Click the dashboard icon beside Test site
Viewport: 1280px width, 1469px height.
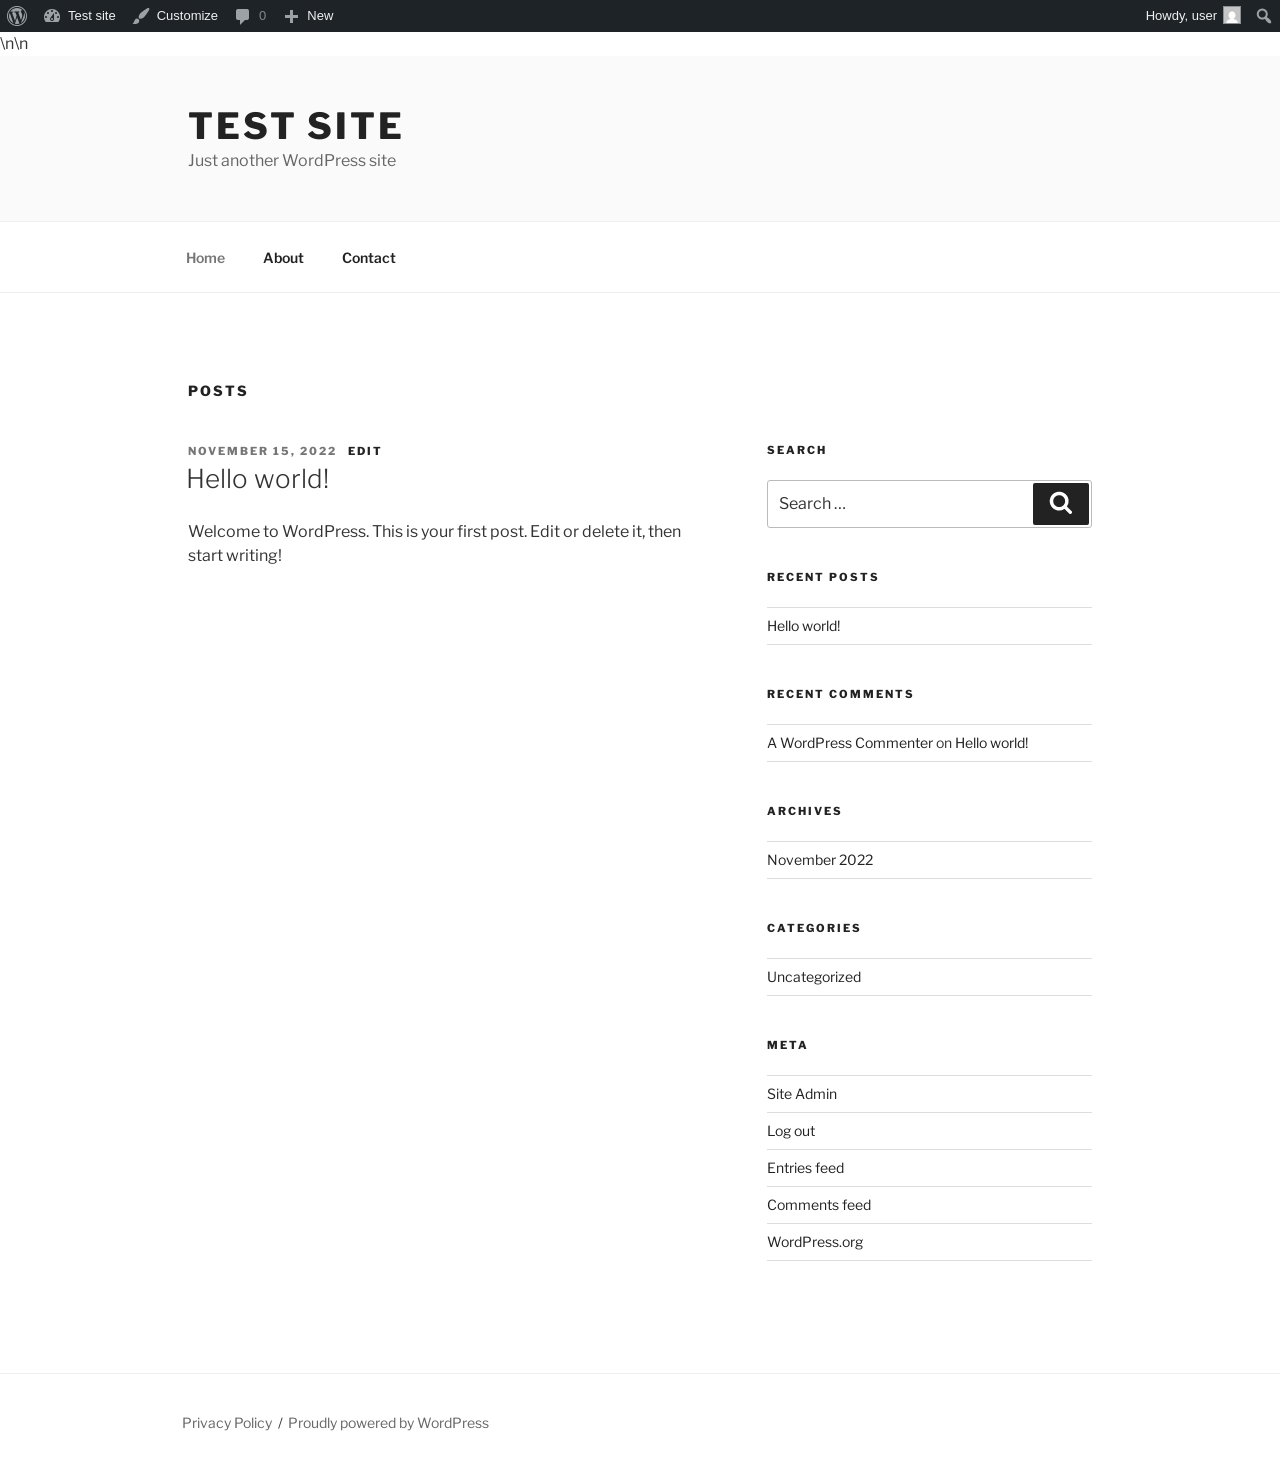point(52,16)
